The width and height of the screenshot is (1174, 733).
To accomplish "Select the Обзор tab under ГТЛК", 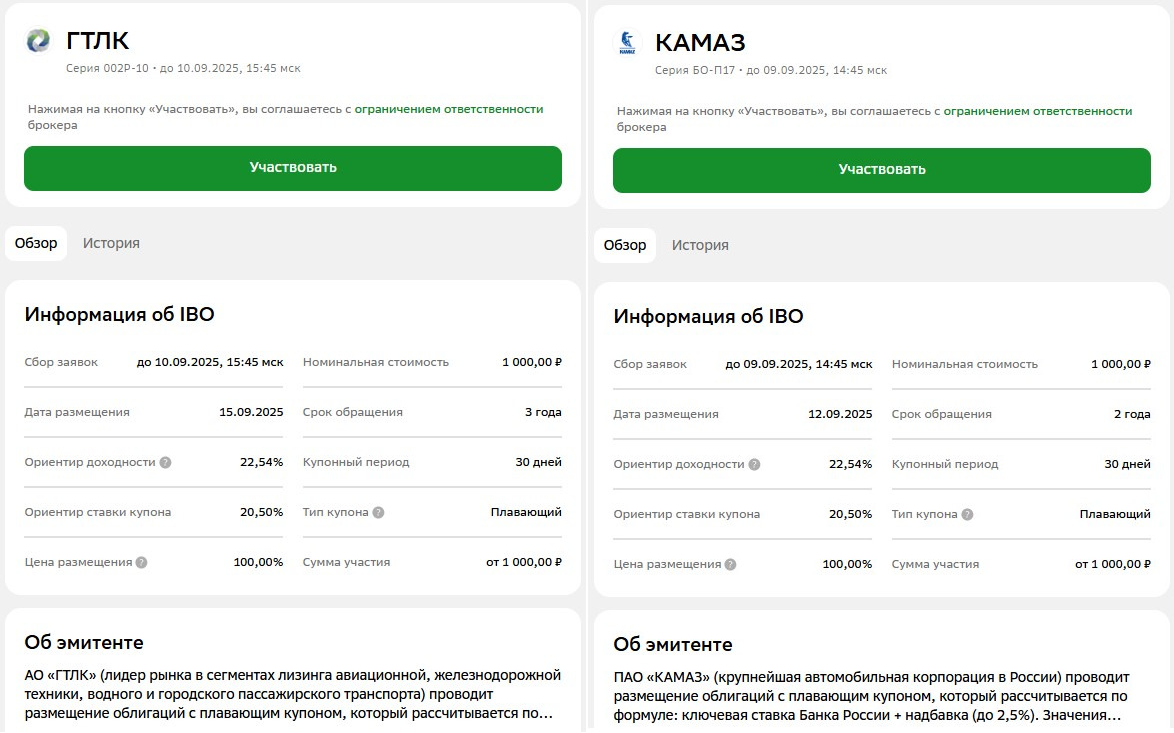I will (x=36, y=243).
